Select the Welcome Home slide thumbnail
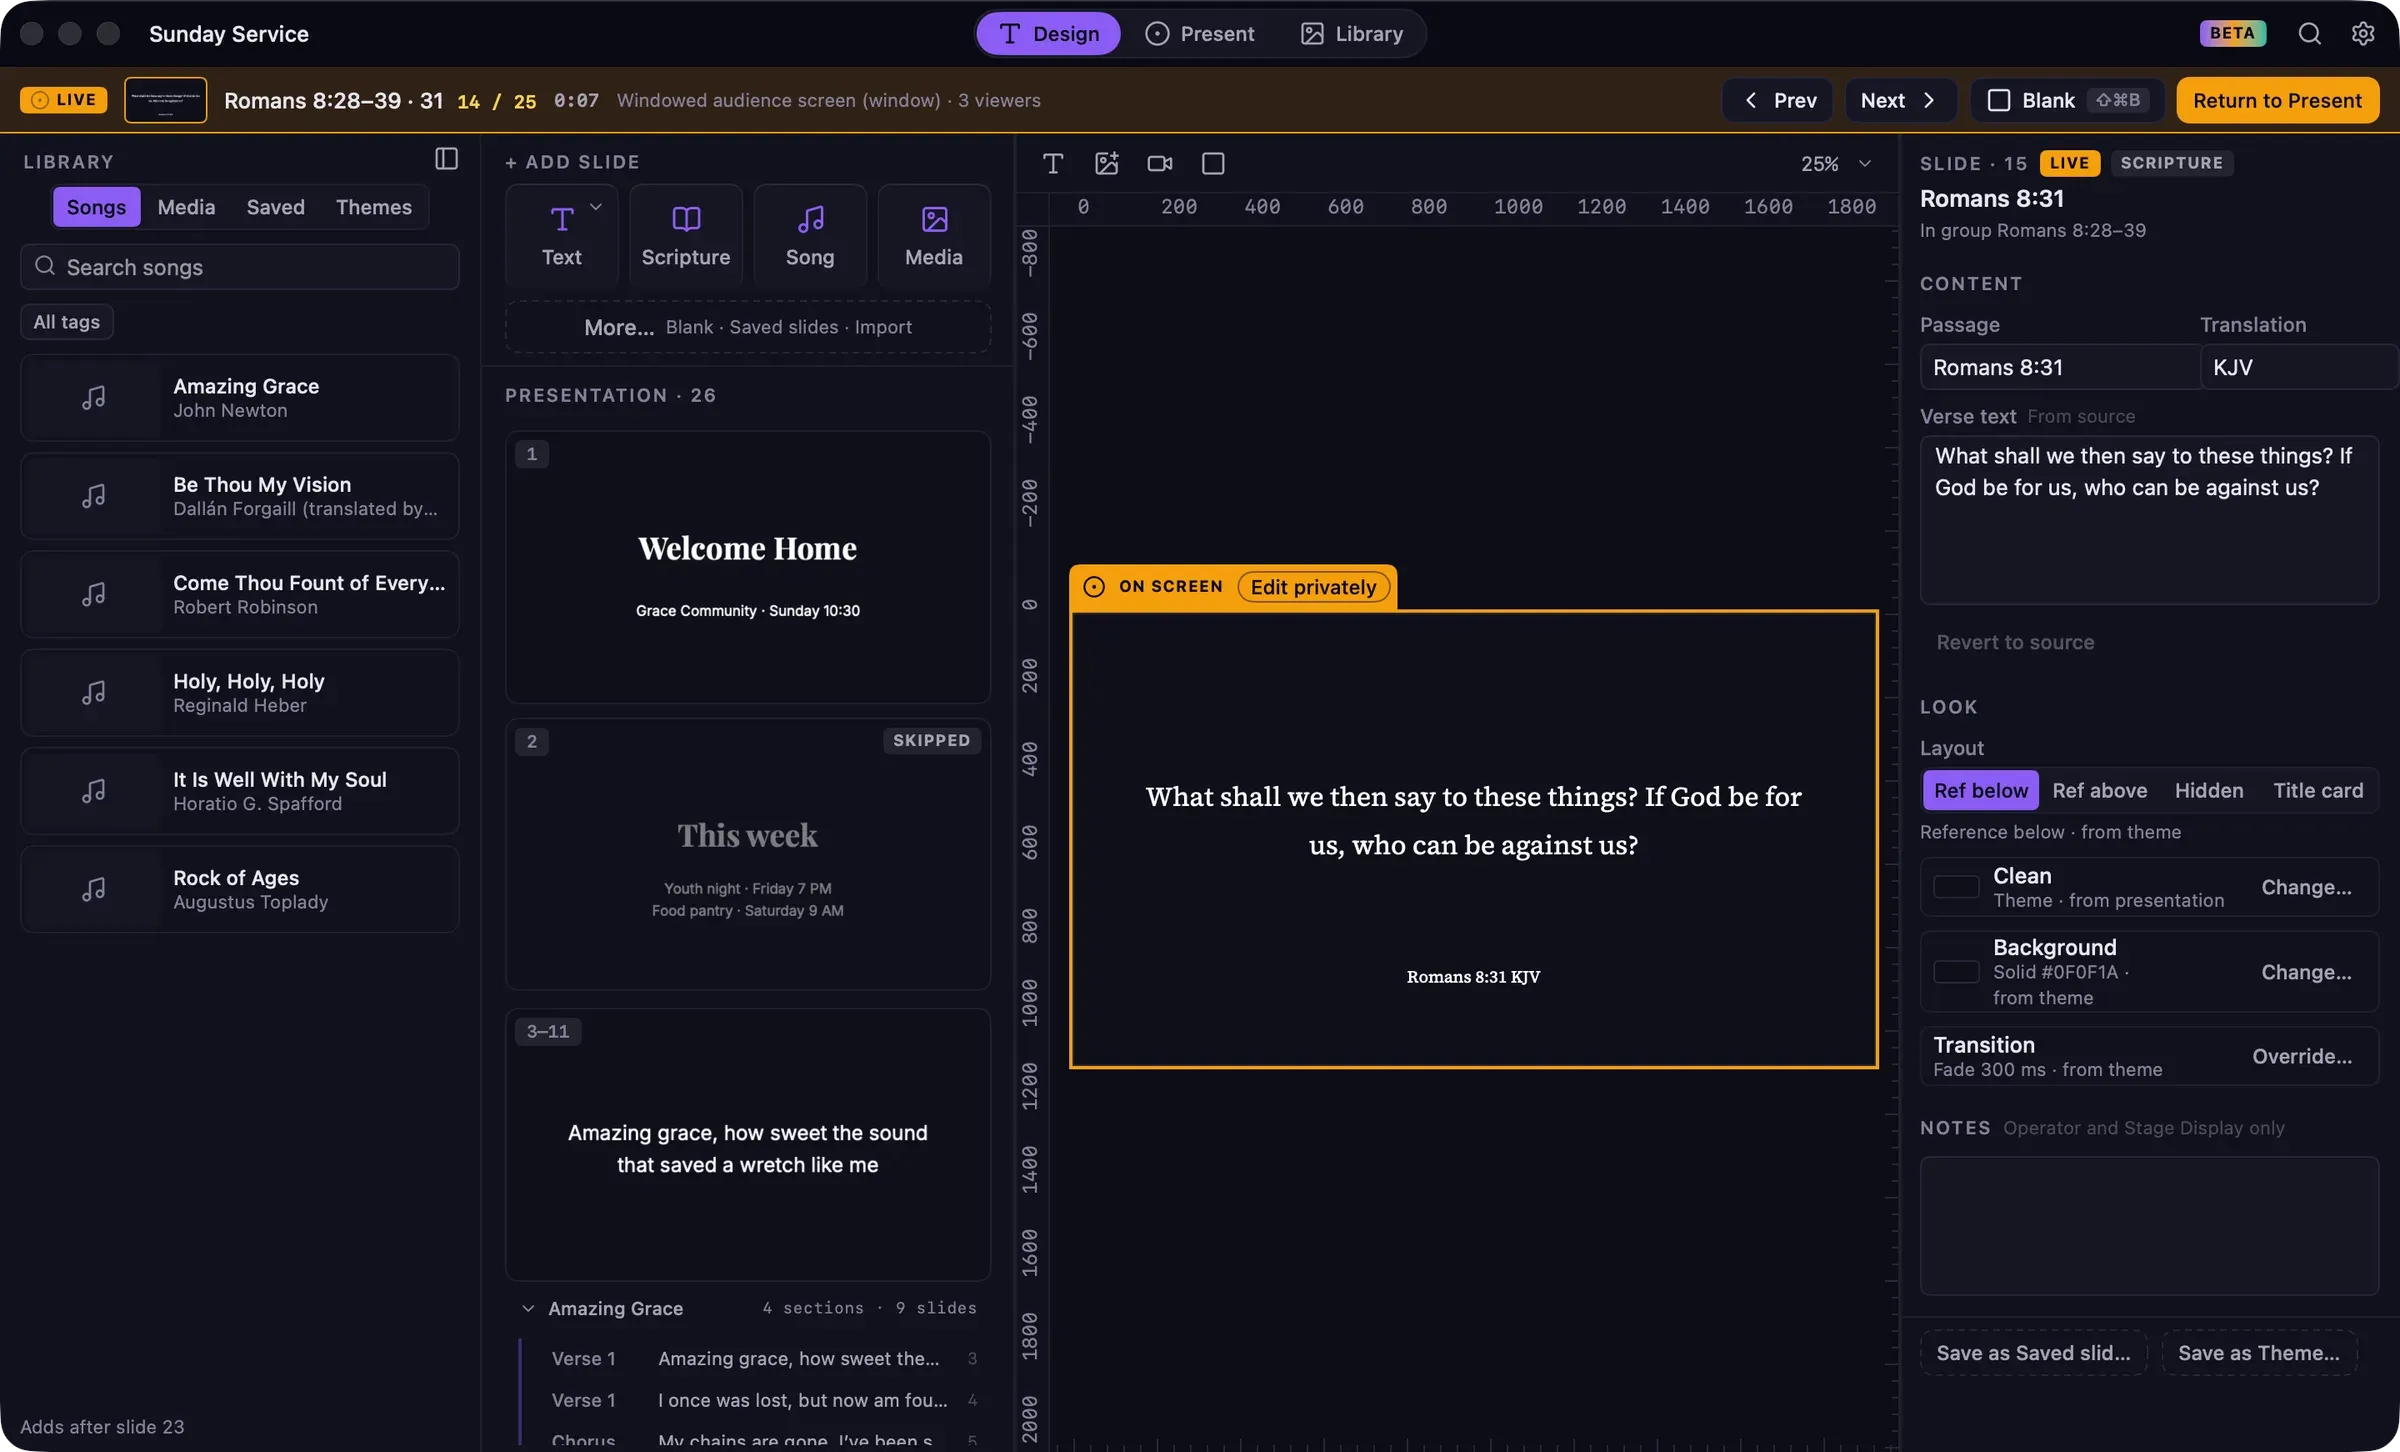2400x1452 pixels. coord(748,567)
